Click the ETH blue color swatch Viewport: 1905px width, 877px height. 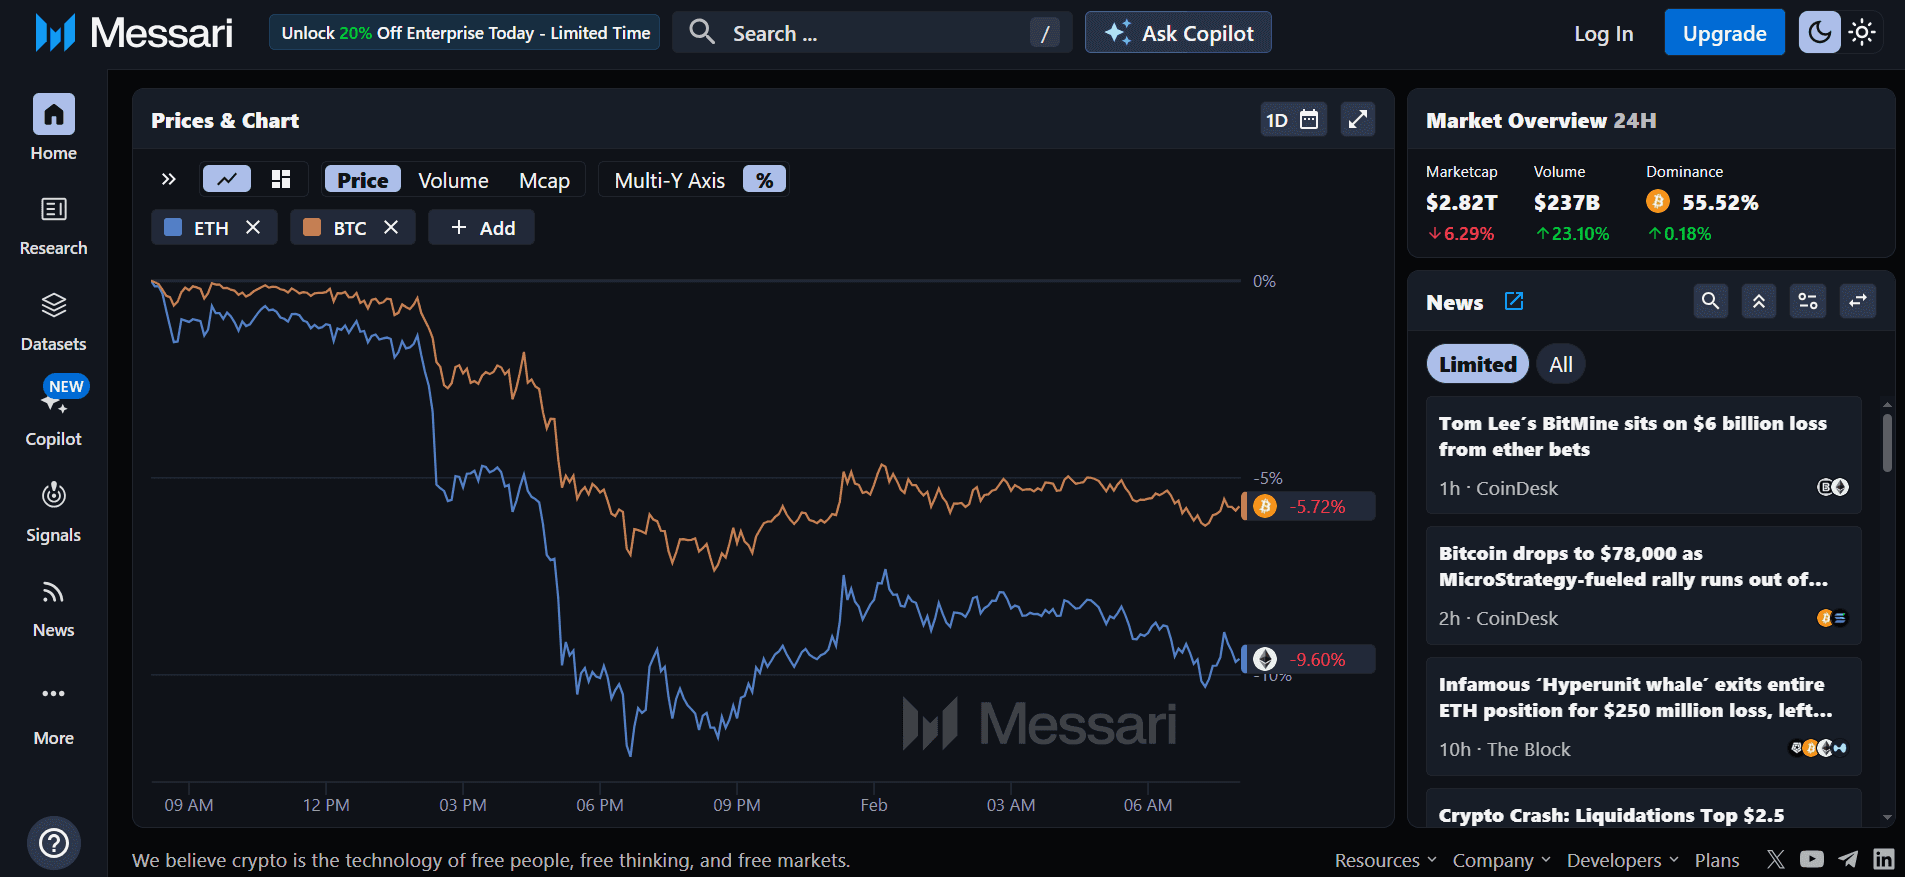(173, 228)
